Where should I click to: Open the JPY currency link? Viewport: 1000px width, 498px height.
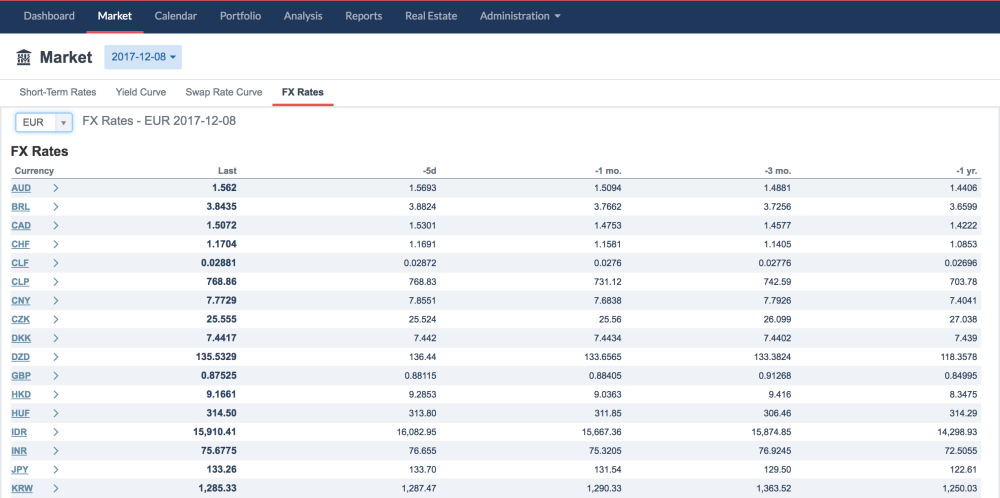click(20, 470)
